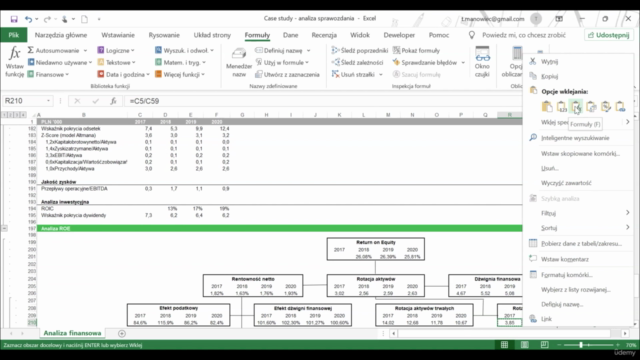Choose Usuń... in context menu
The height and width of the screenshot is (360, 640).
pos(550,168)
